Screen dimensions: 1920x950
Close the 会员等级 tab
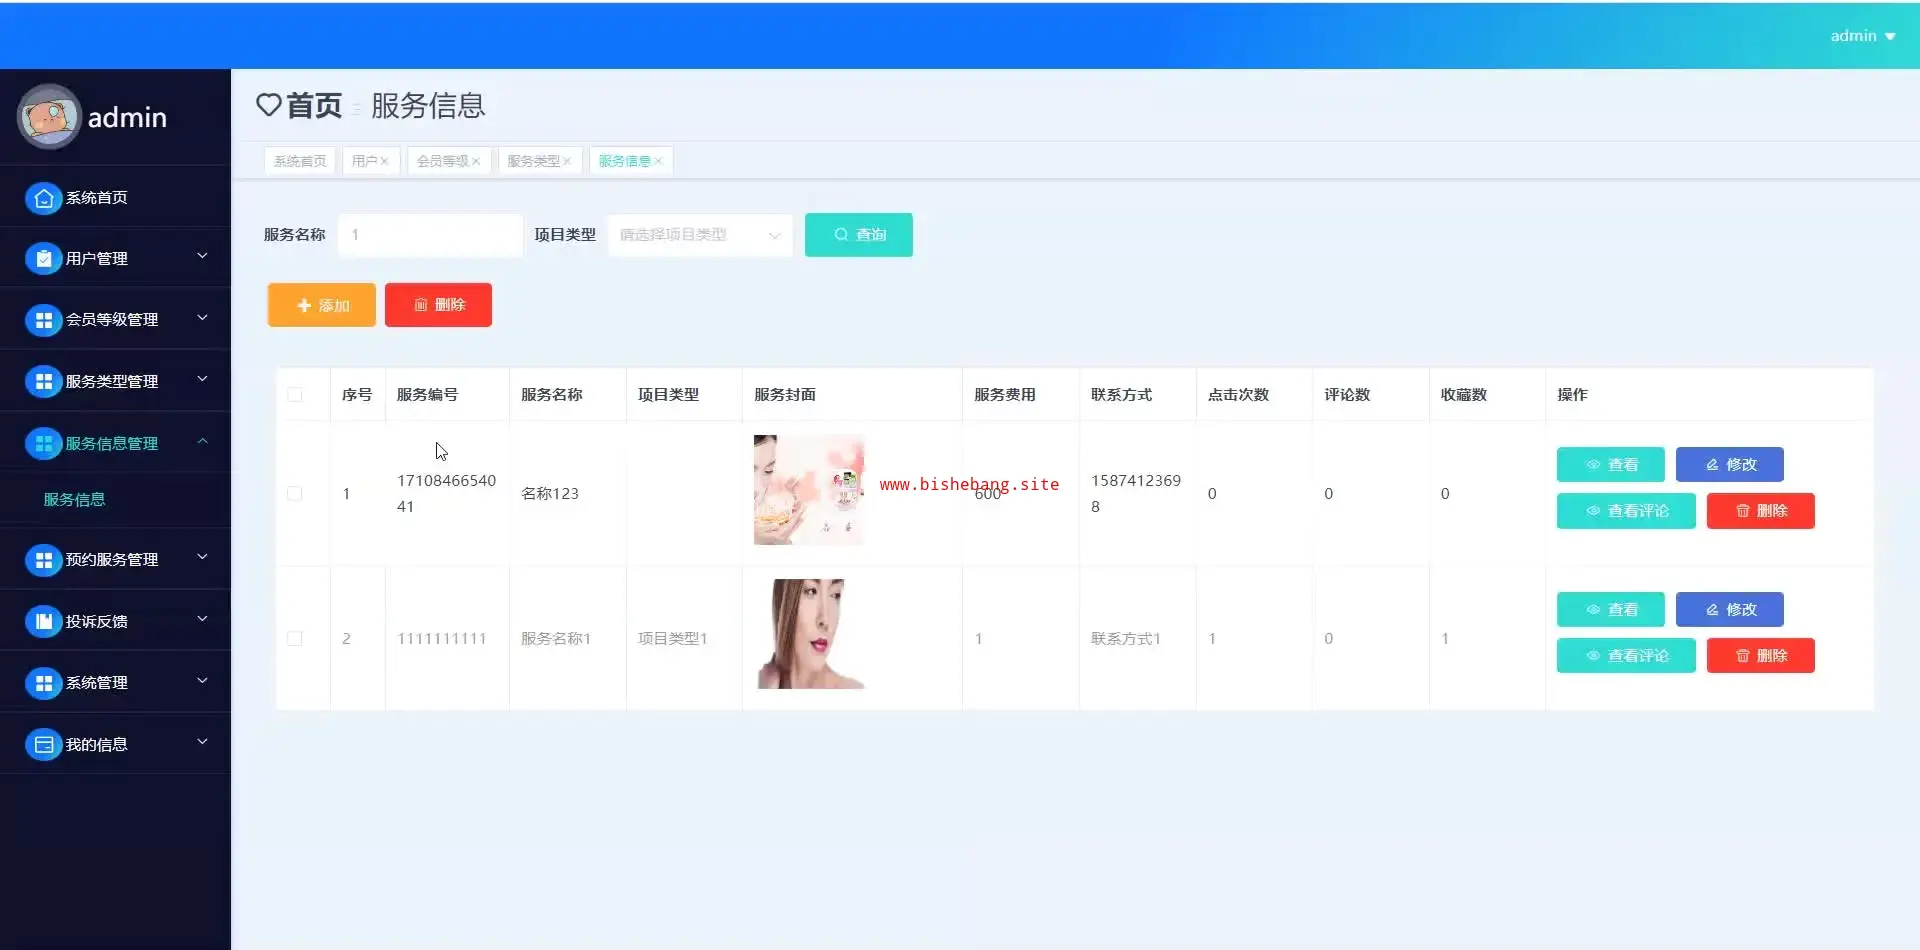[x=476, y=161]
